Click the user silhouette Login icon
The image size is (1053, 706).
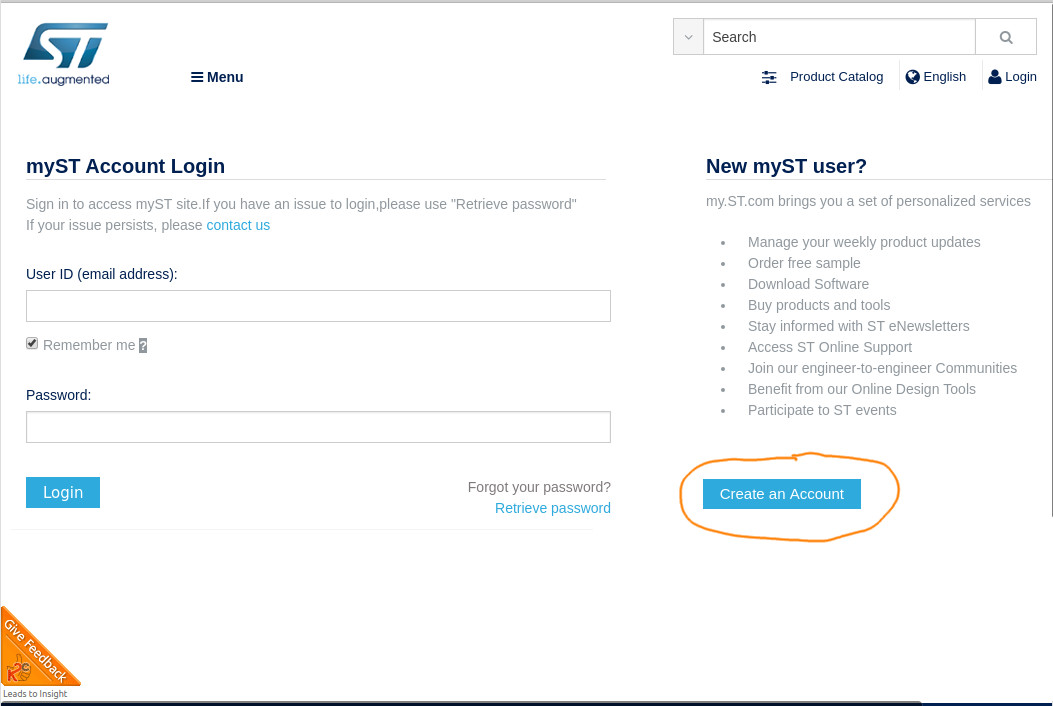(995, 77)
